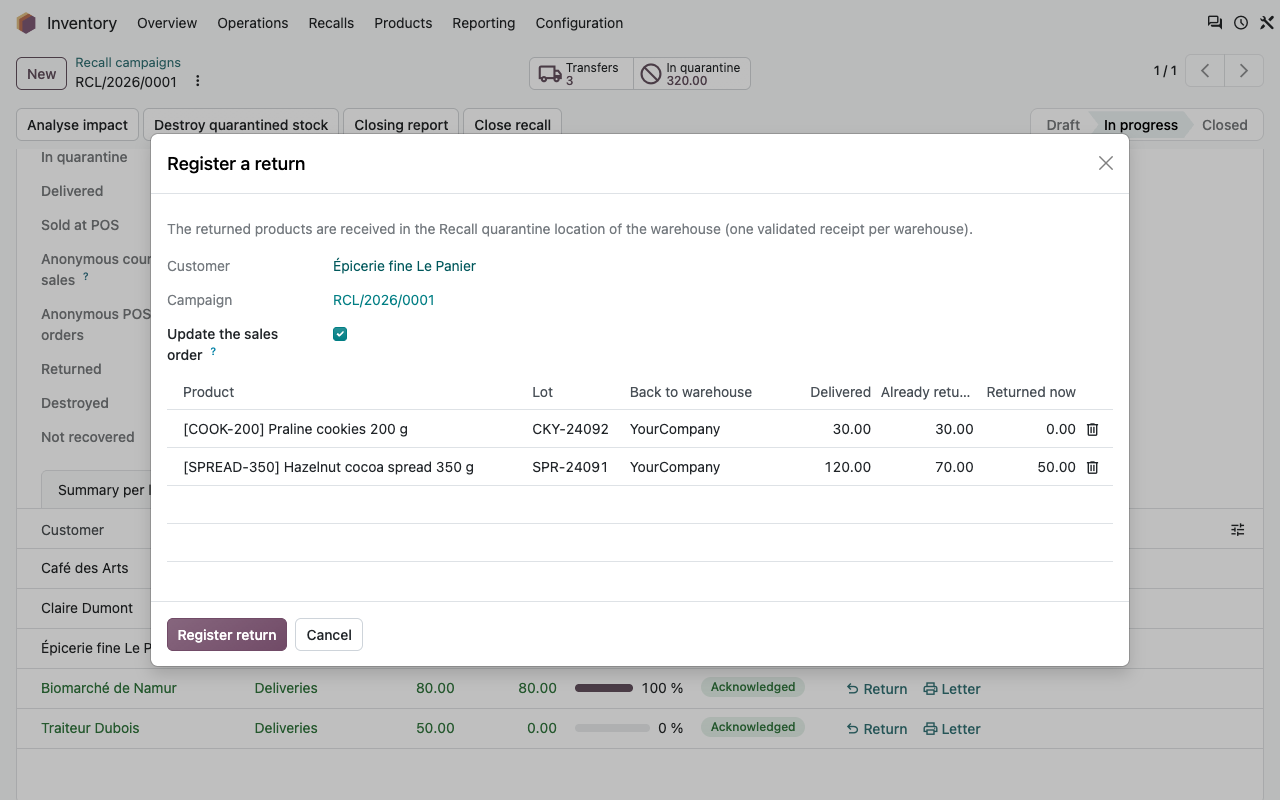
Task: Click the Biomarché de Namur progress bar
Action: tap(604, 689)
